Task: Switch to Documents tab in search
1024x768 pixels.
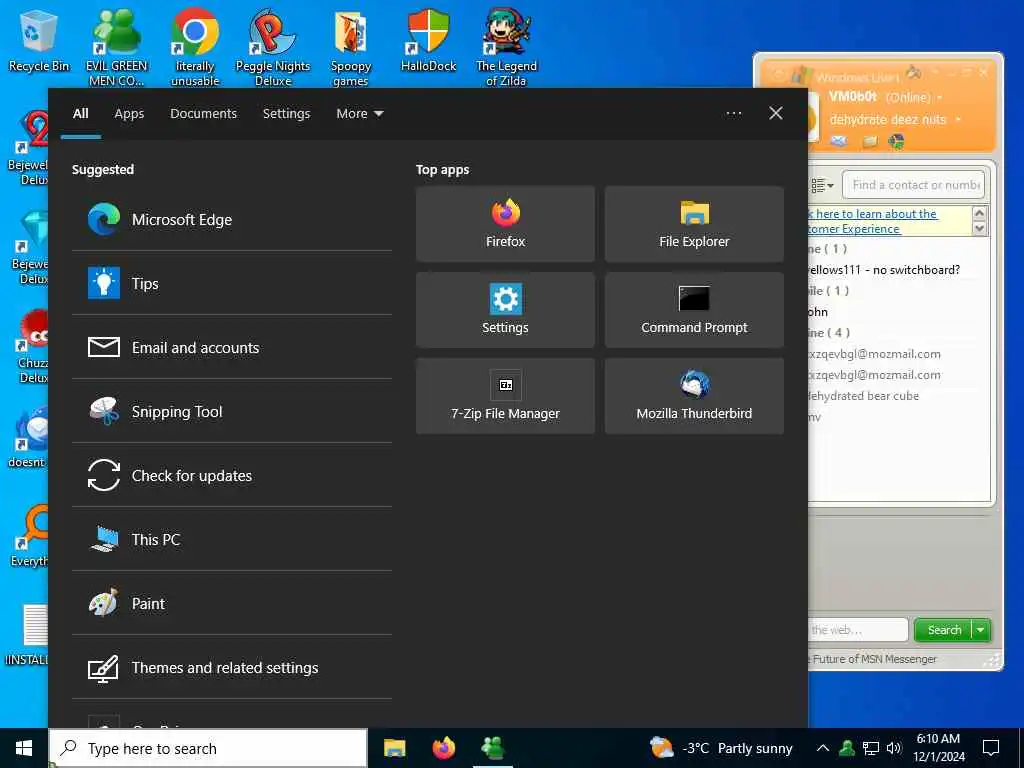Action: pyautogui.click(x=203, y=114)
